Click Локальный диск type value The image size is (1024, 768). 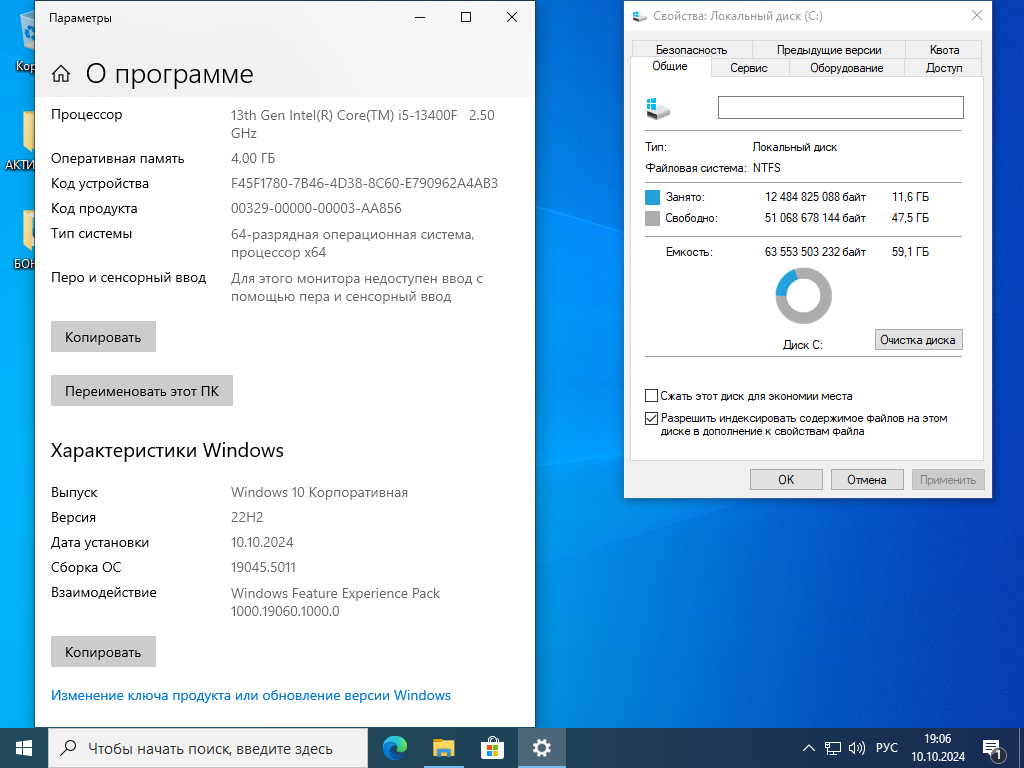pos(795,148)
